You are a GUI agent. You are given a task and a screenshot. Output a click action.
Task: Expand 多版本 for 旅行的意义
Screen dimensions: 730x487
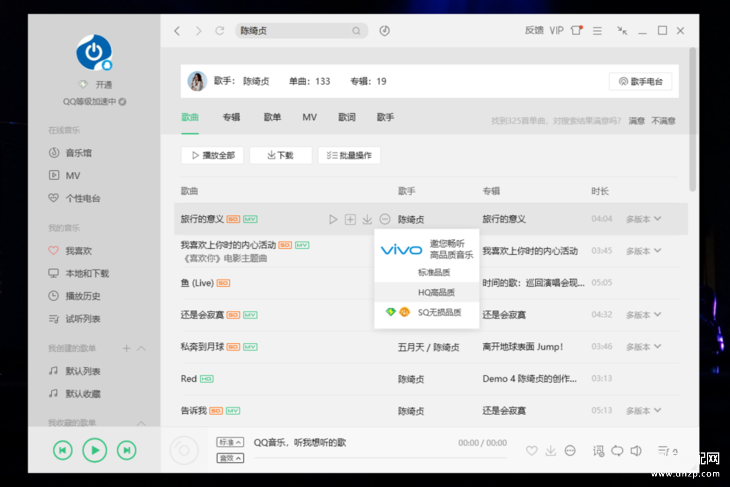pyautogui.click(x=643, y=219)
